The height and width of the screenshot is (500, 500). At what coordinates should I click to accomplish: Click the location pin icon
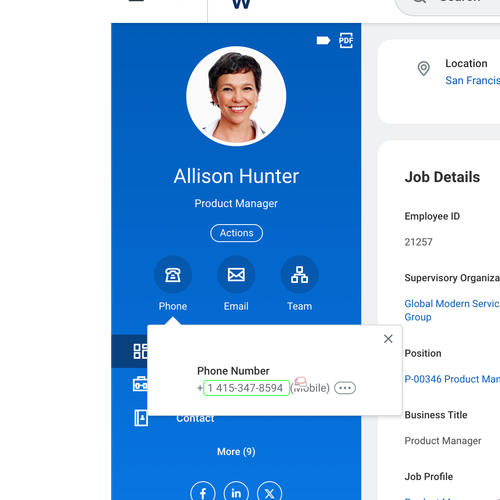coord(424,69)
